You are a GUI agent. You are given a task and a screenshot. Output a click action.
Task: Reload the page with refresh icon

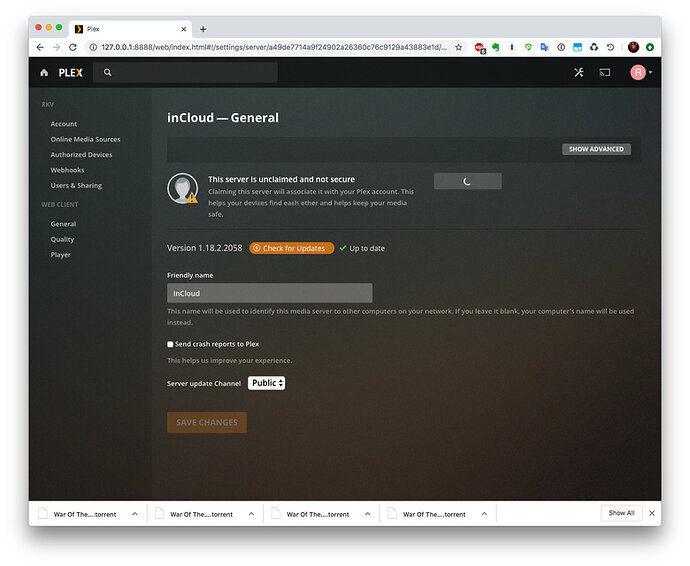pos(73,47)
